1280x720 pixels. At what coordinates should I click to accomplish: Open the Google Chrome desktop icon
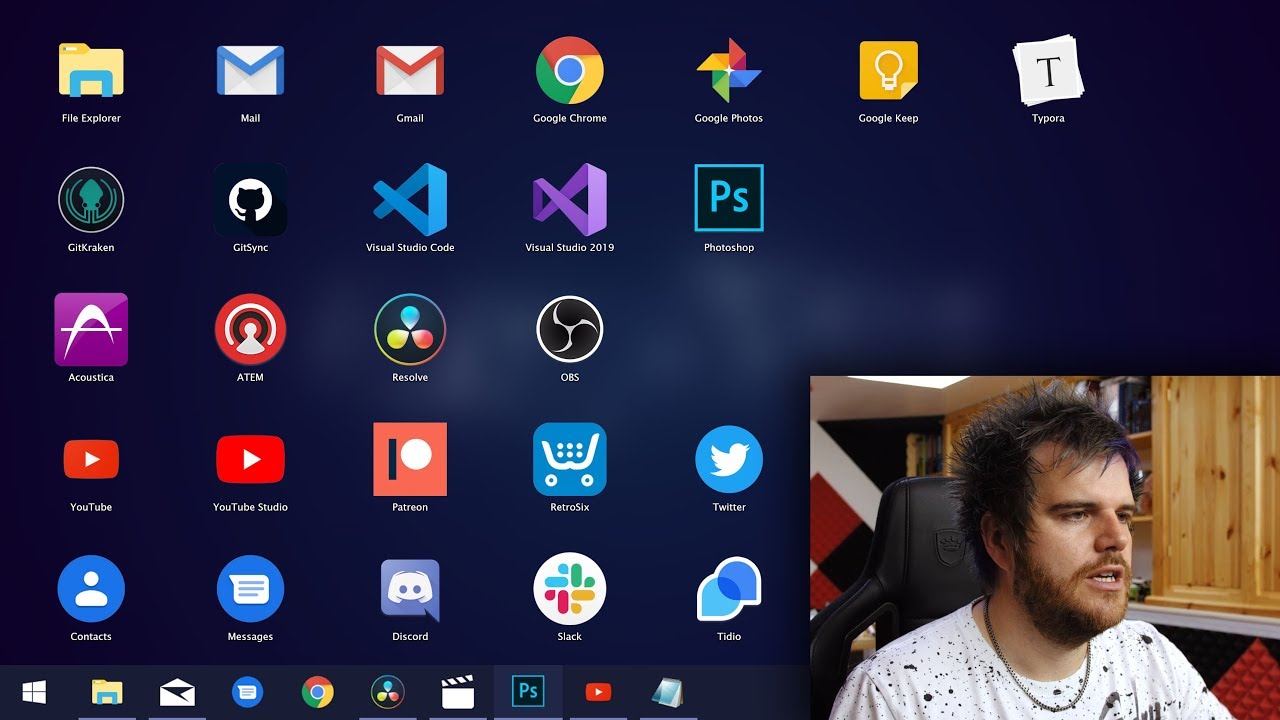click(x=569, y=70)
